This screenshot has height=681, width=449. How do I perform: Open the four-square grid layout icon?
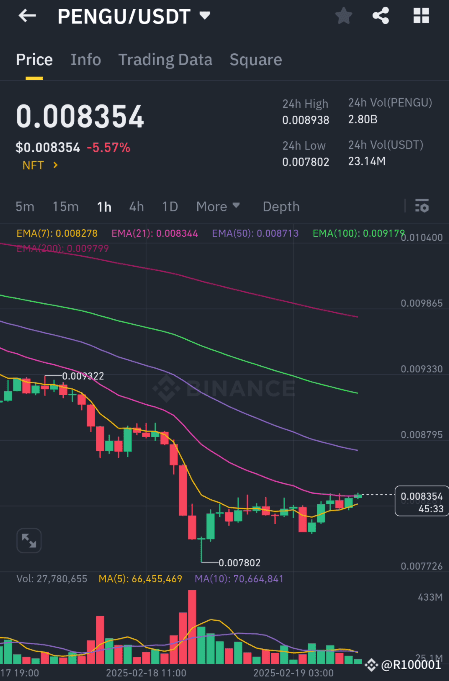click(421, 16)
